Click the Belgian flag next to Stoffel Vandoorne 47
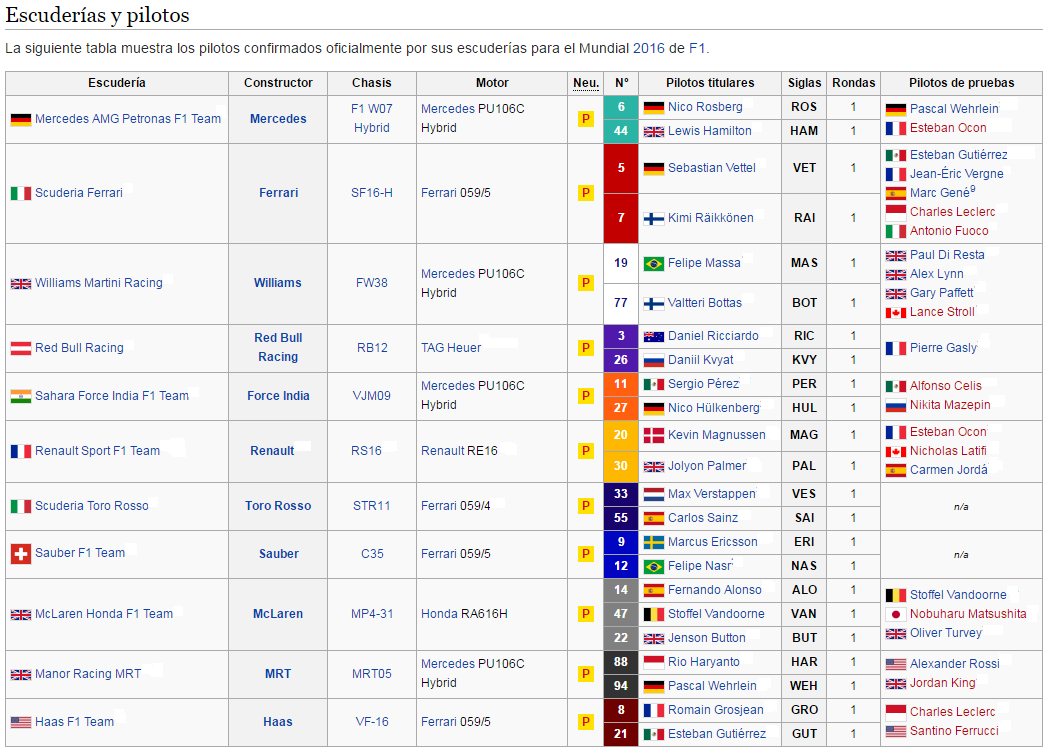The width and height of the screenshot is (1049, 754). [654, 614]
